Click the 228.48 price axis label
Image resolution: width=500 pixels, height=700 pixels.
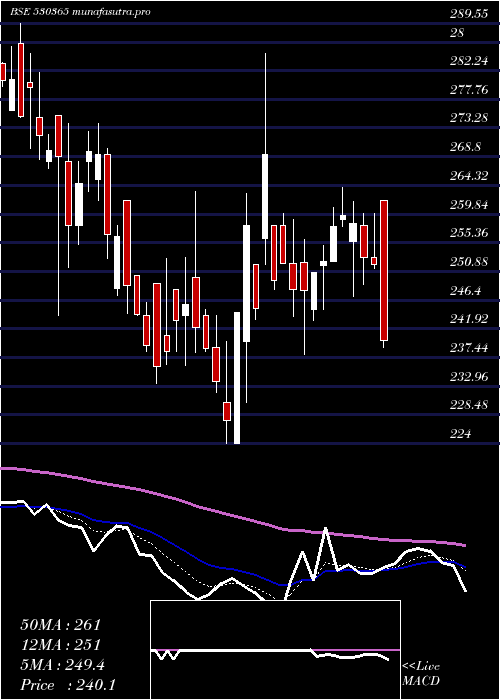pyautogui.click(x=469, y=405)
